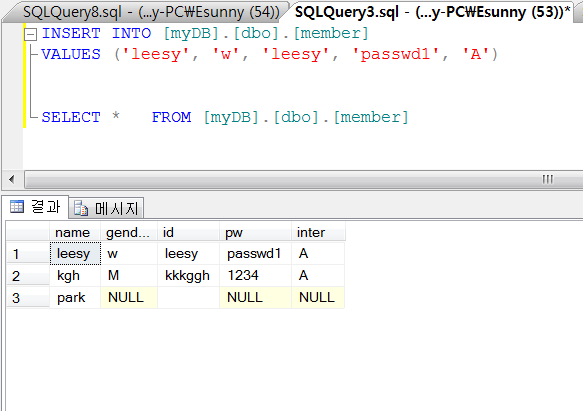Screen dimensions: 583x411
Task: Click the VALUES keyword in editor
Action: pos(71,55)
